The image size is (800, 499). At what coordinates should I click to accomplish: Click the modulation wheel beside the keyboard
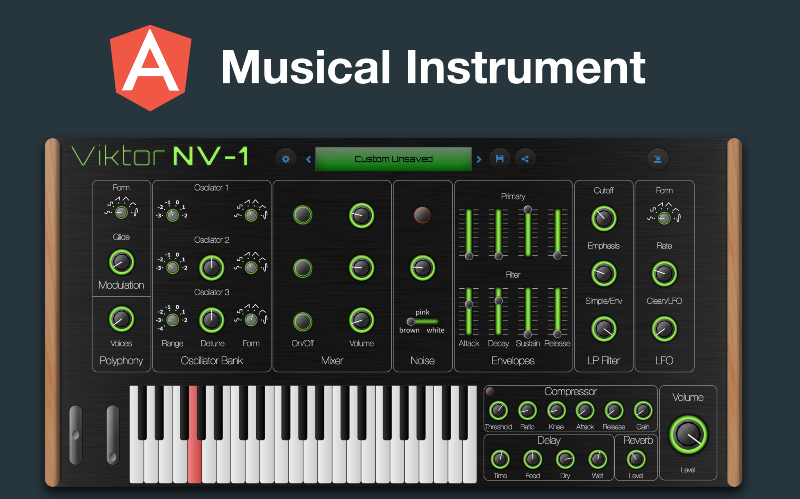[113, 435]
